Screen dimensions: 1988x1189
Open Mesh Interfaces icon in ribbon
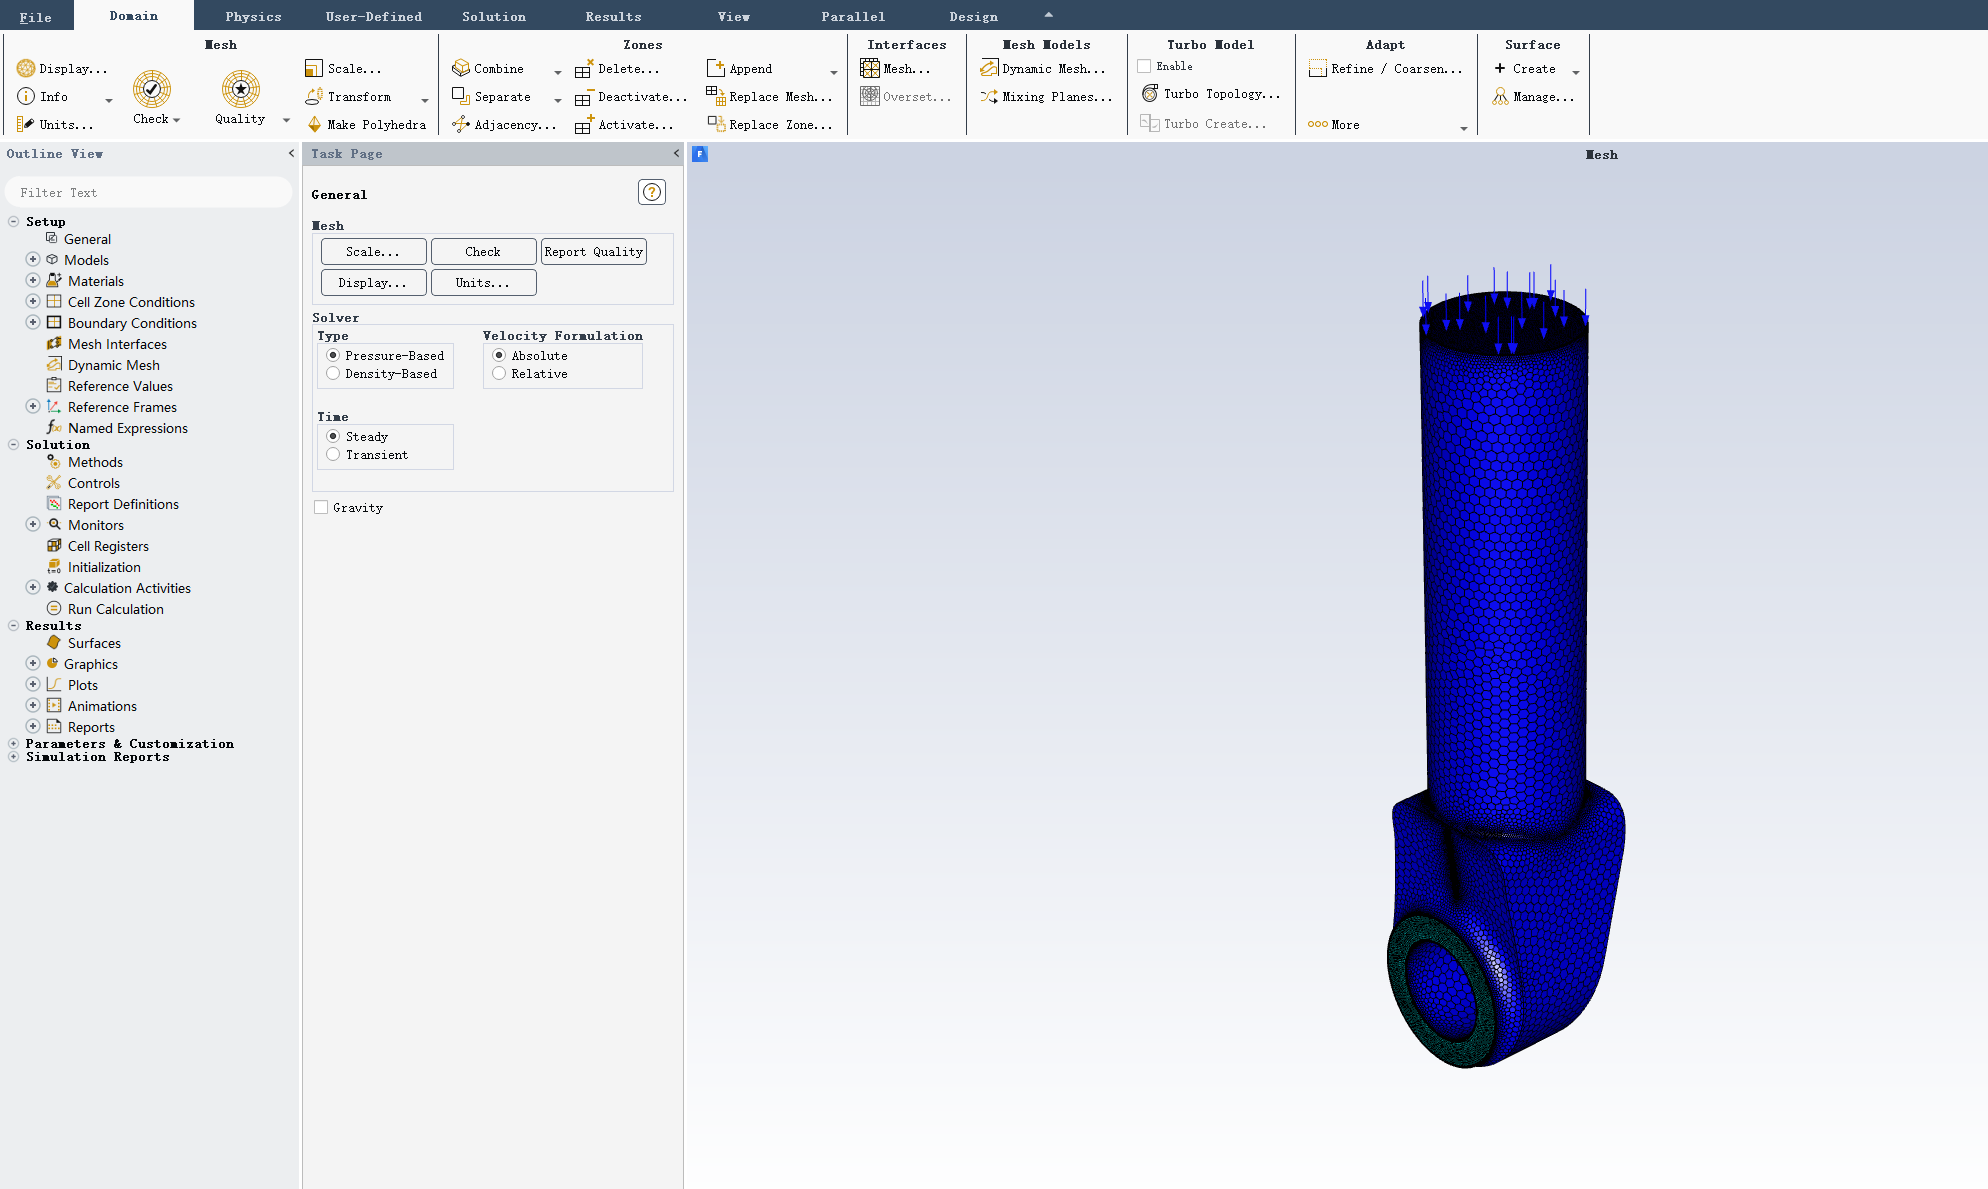click(870, 68)
